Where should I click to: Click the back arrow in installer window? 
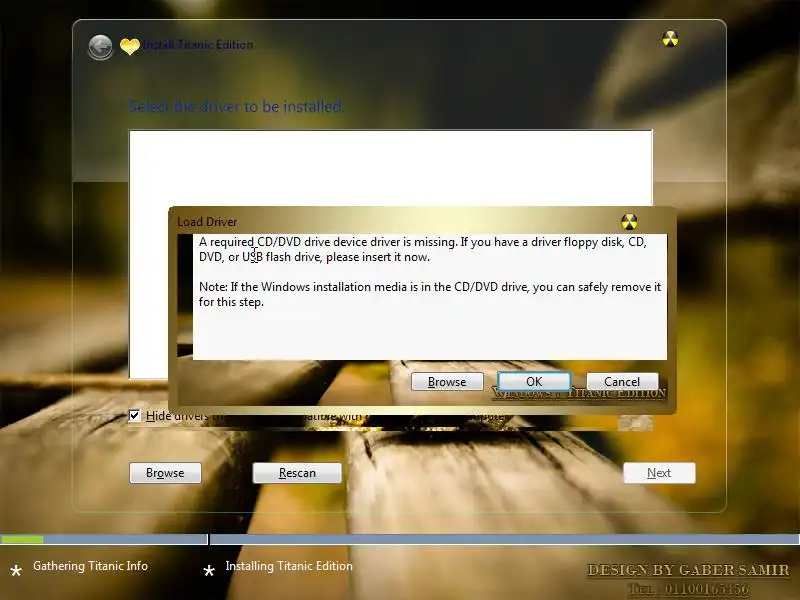click(x=100, y=47)
